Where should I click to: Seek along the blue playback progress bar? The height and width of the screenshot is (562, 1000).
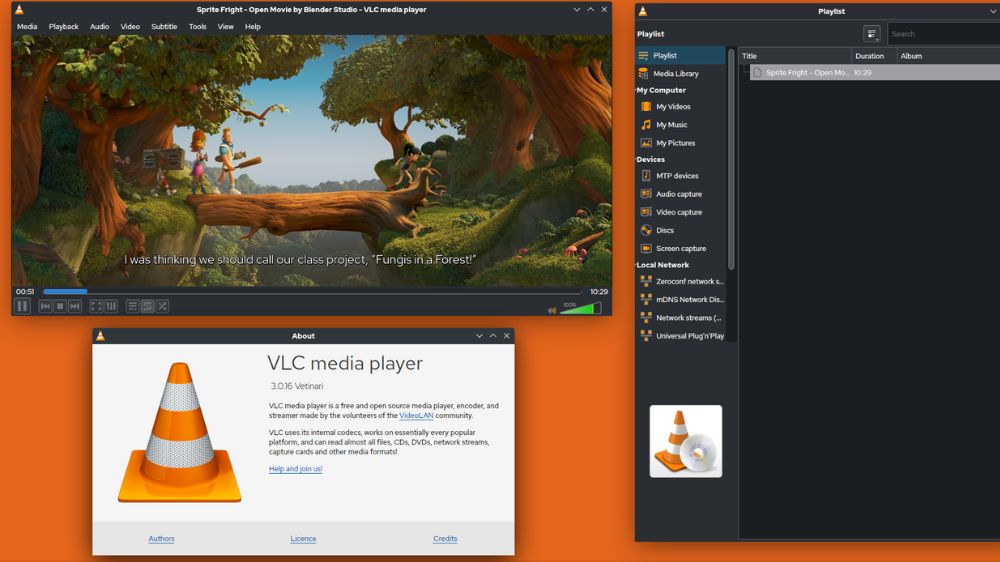coord(312,292)
